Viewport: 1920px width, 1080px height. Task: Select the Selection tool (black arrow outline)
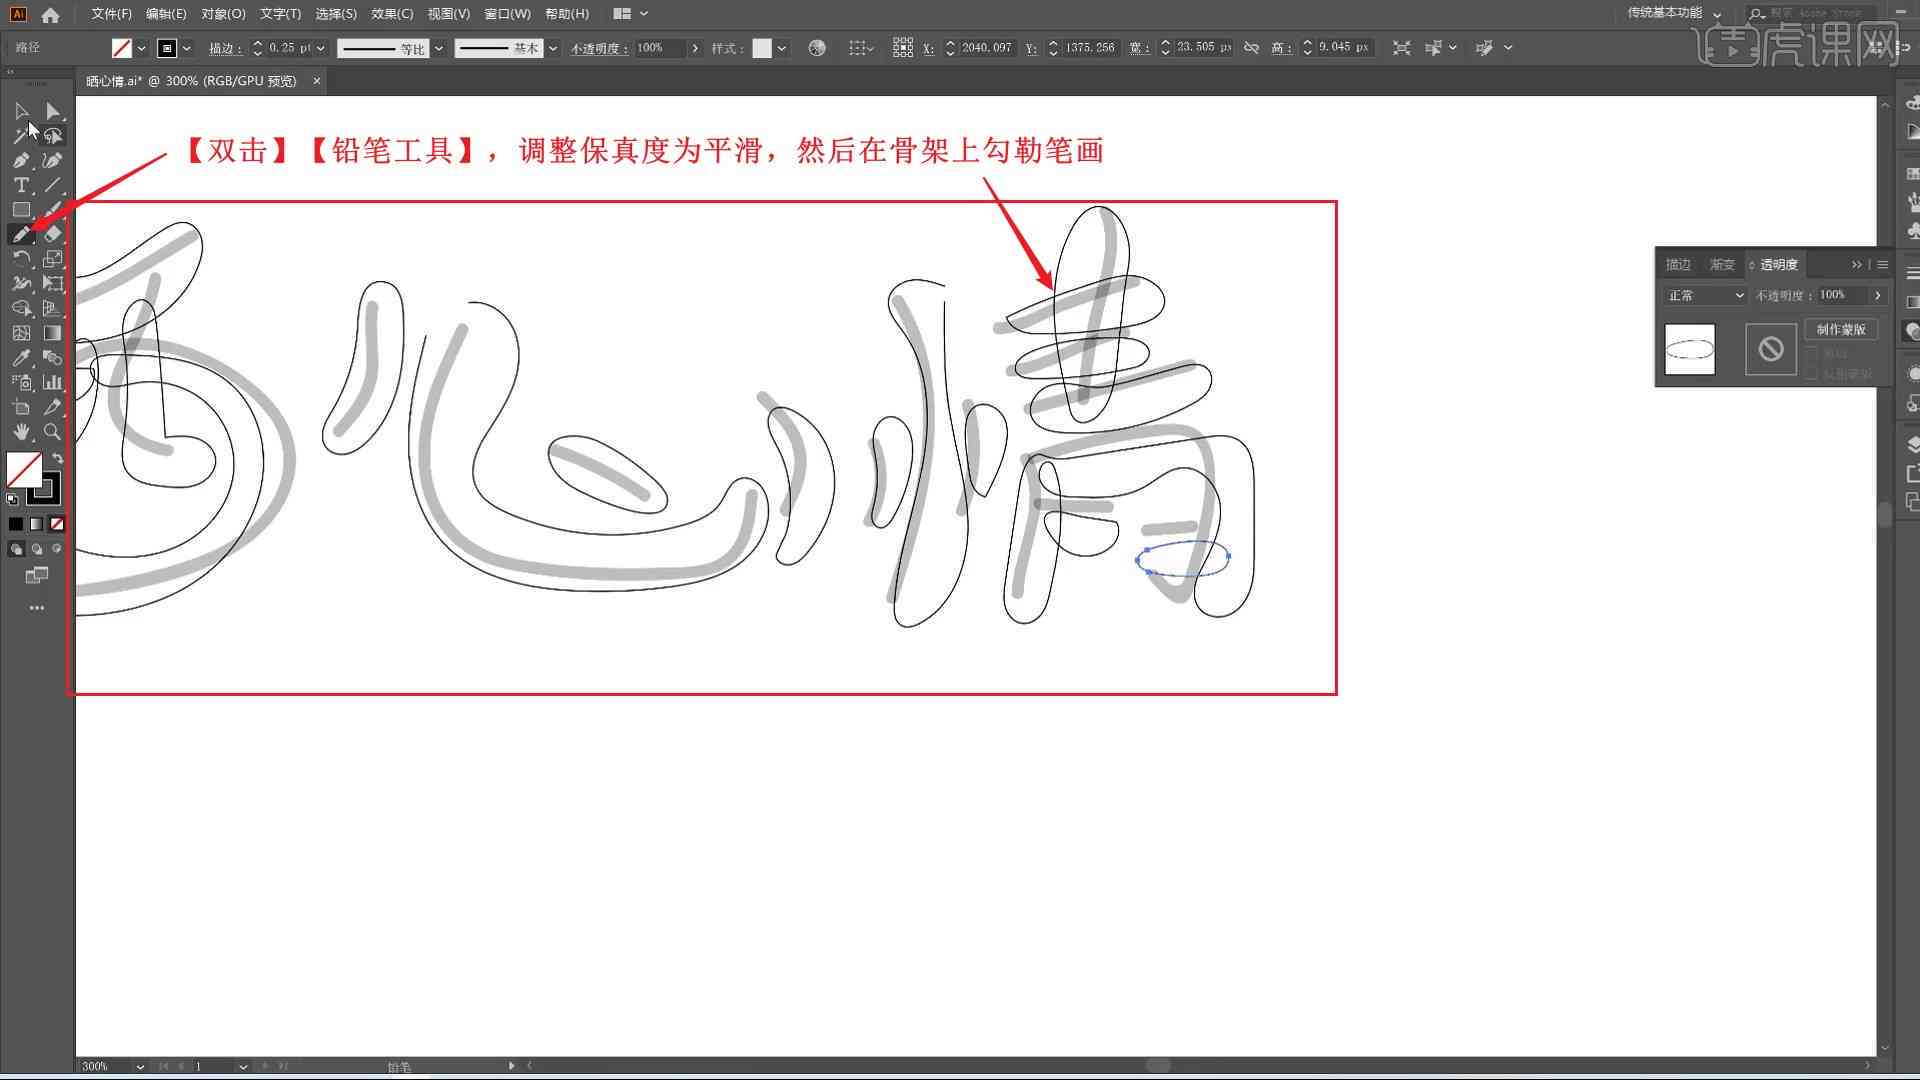point(21,111)
